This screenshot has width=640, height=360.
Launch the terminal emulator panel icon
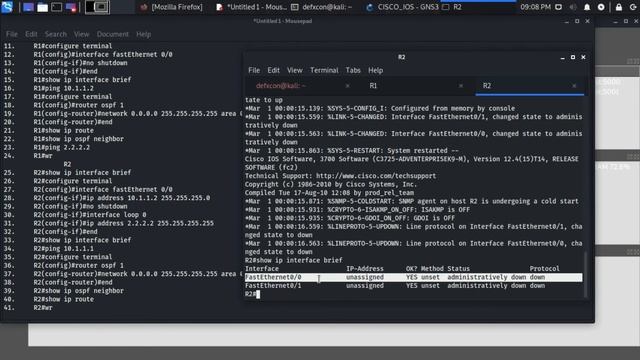[56, 7]
